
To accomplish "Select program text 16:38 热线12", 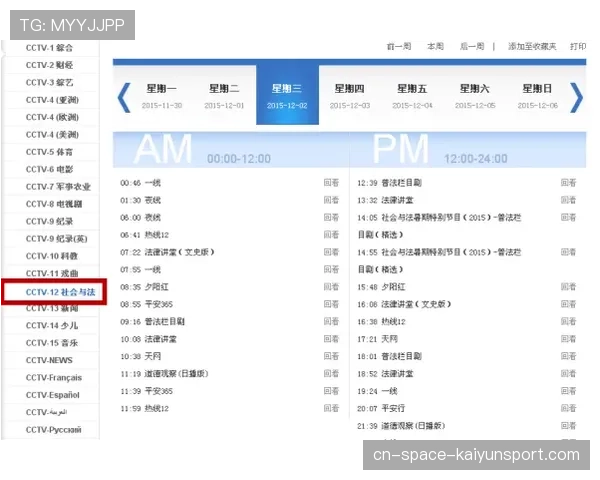I will tap(381, 322).
